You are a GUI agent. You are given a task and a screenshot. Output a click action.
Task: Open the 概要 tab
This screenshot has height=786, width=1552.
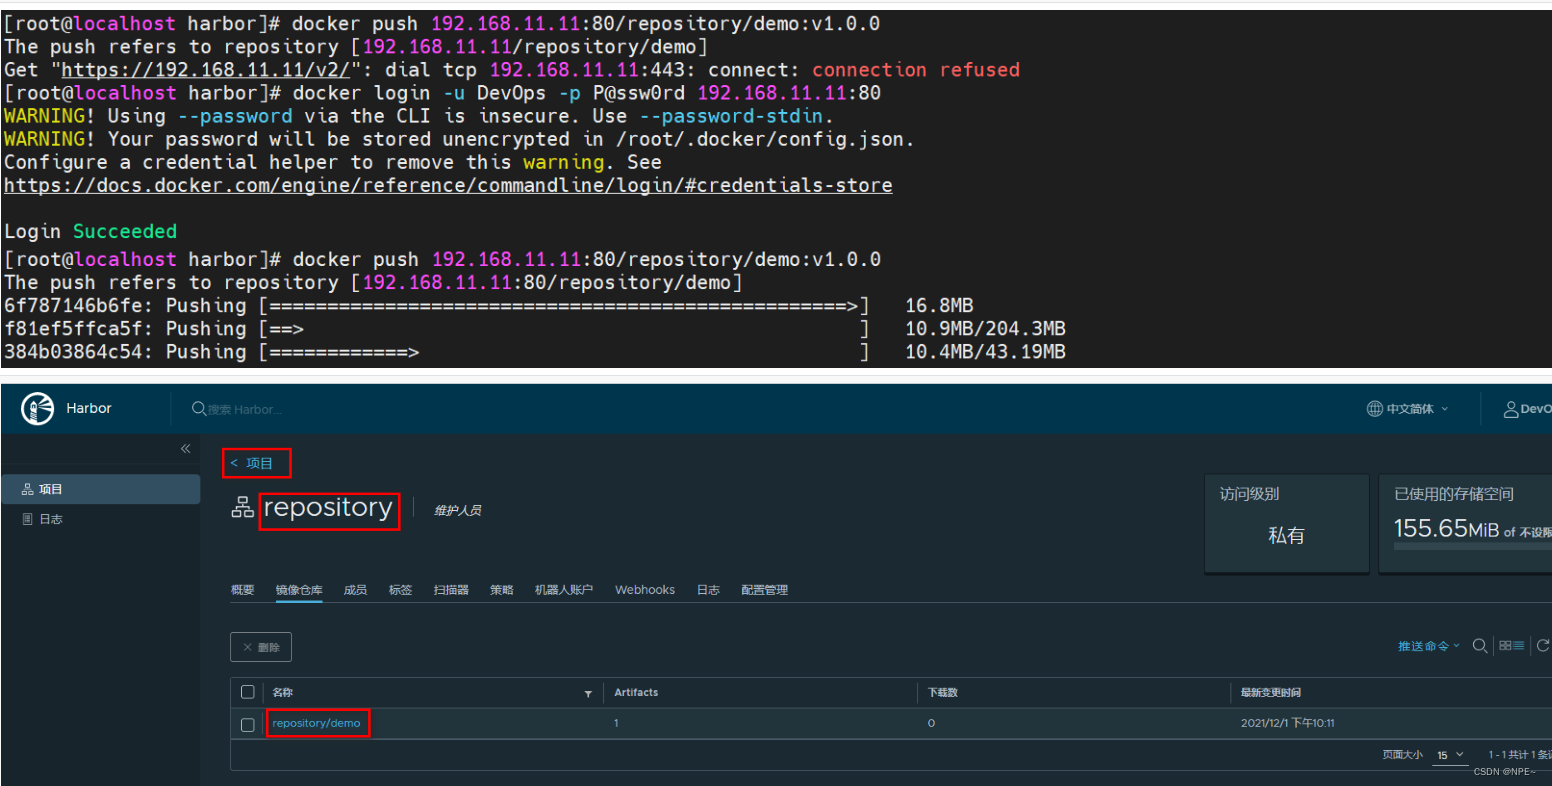(x=243, y=590)
